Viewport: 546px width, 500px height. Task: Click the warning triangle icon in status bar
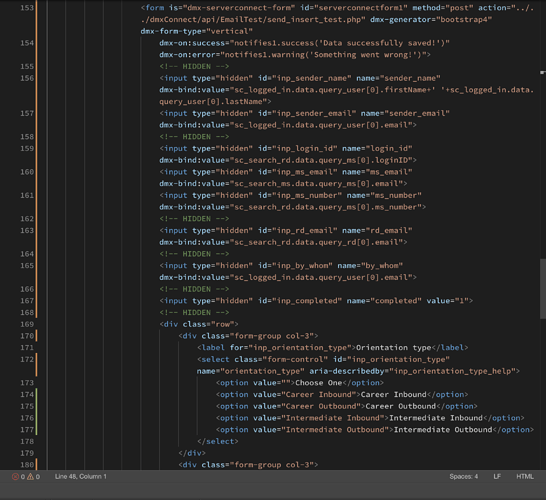coord(30,477)
